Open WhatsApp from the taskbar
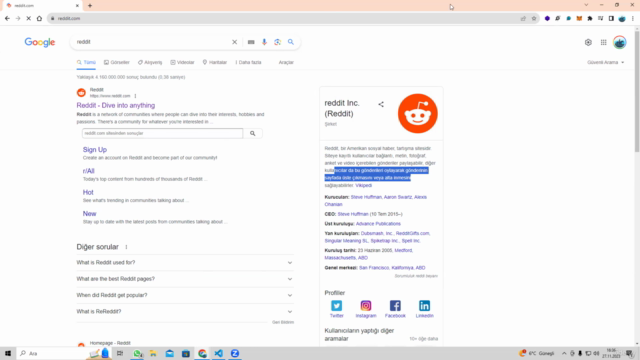The image size is (640, 360). 137,353
